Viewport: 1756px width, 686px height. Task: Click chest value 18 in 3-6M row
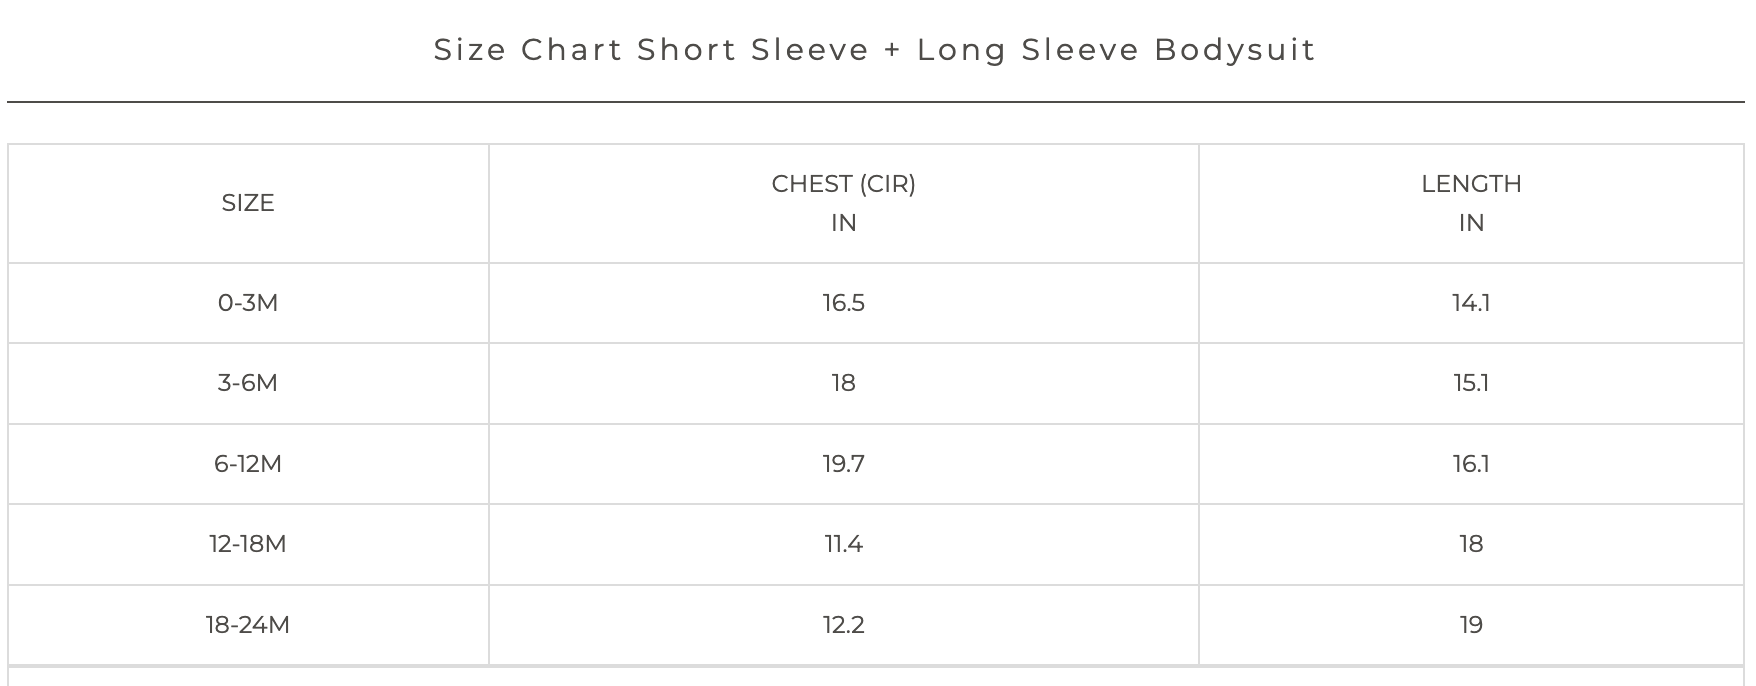(x=843, y=383)
